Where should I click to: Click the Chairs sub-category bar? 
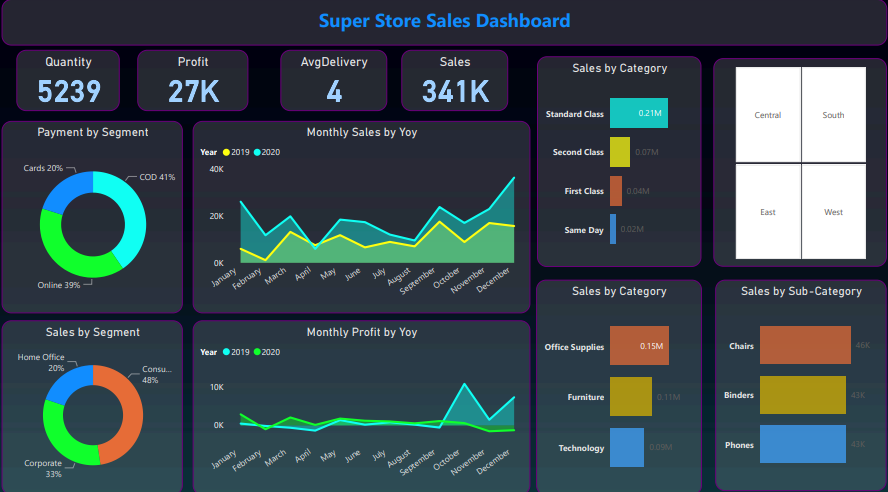805,345
